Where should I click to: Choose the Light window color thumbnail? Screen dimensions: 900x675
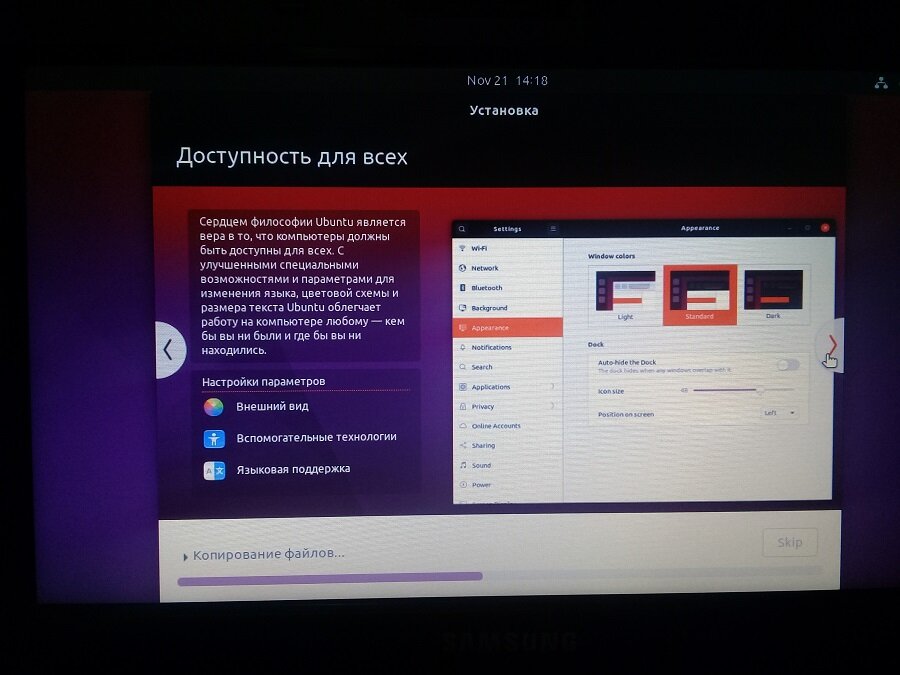pos(625,295)
